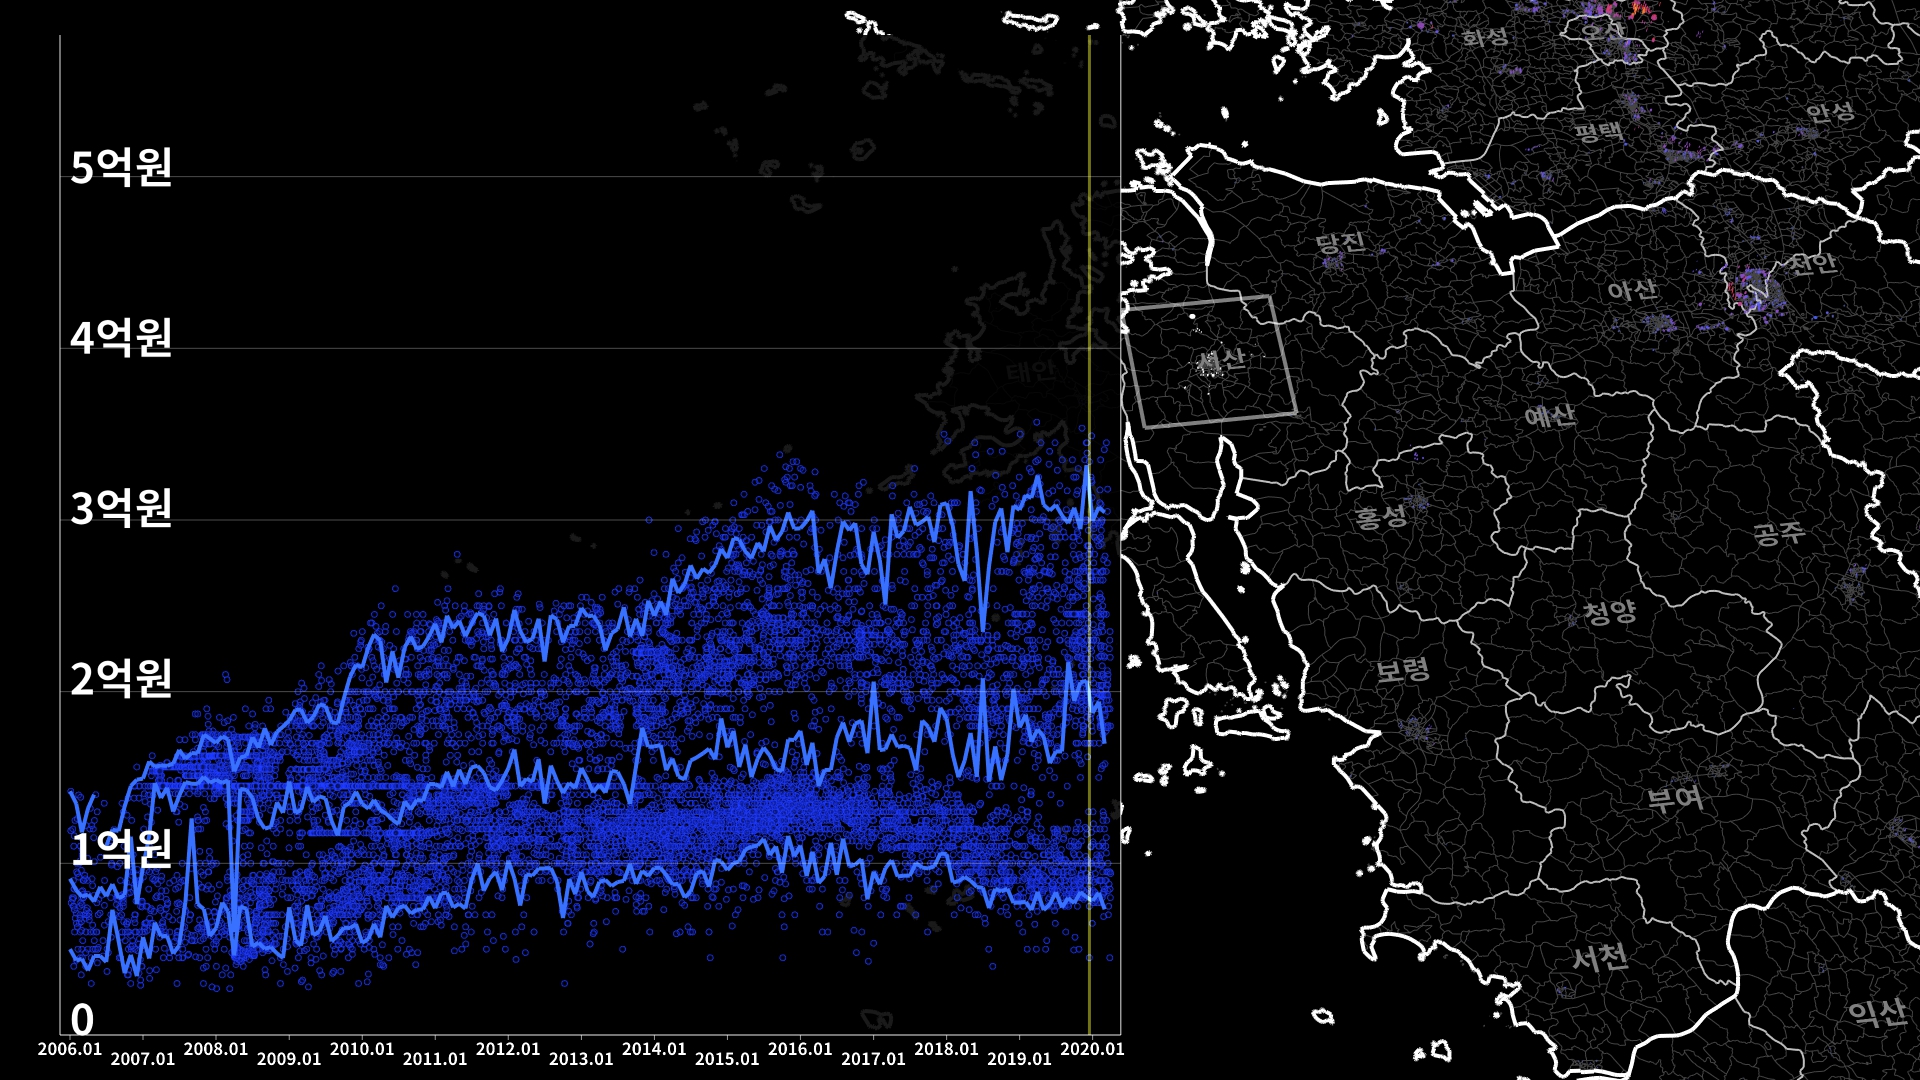Click the 평택 label on the map
The width and height of the screenshot is (1920, 1080).
pos(1598,132)
